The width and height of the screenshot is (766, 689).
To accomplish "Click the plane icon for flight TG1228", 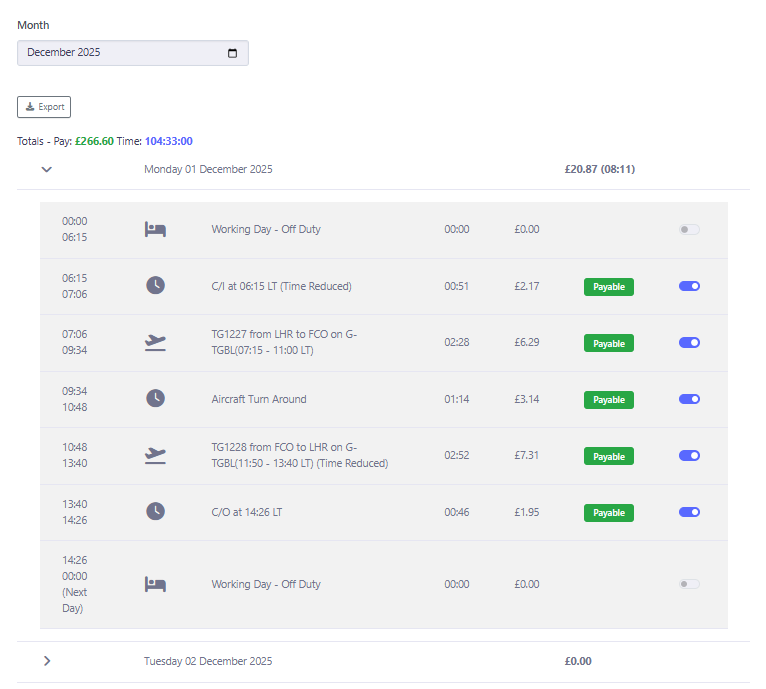I will pyautogui.click(x=155, y=456).
